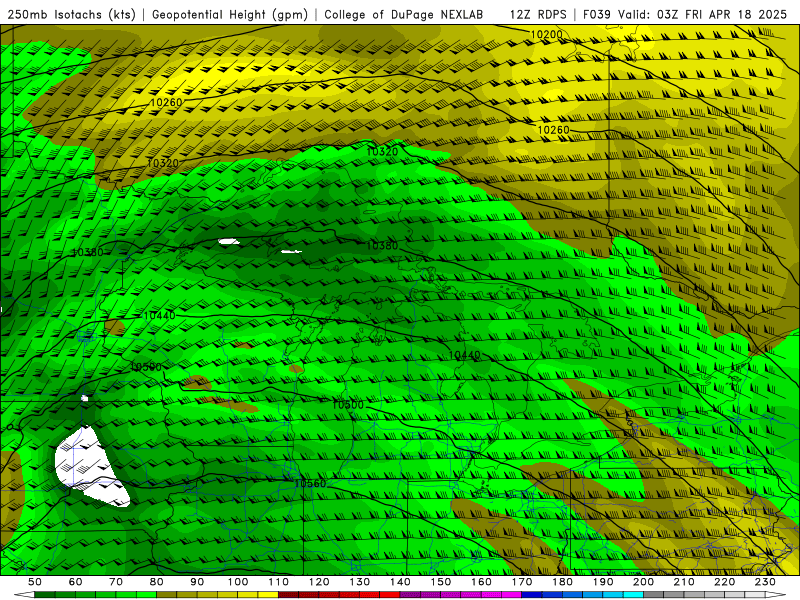Click the 'College of DuPage NEXLAB' text
The height and width of the screenshot is (600, 800).
404,15
